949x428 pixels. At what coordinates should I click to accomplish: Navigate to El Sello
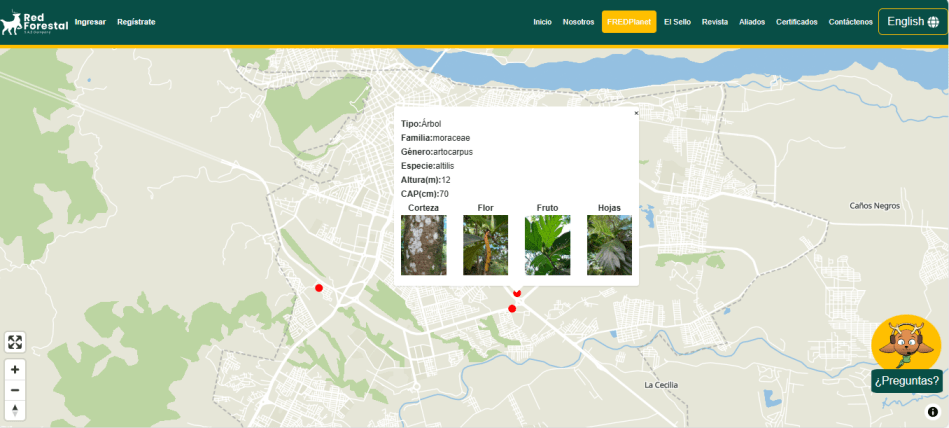[677, 22]
